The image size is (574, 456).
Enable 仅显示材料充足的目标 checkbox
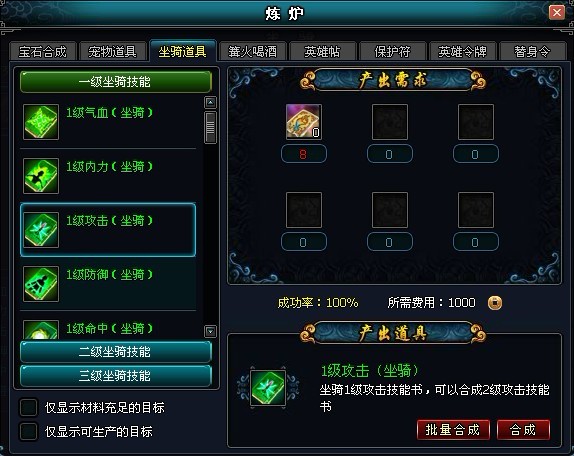pyautogui.click(x=29, y=407)
